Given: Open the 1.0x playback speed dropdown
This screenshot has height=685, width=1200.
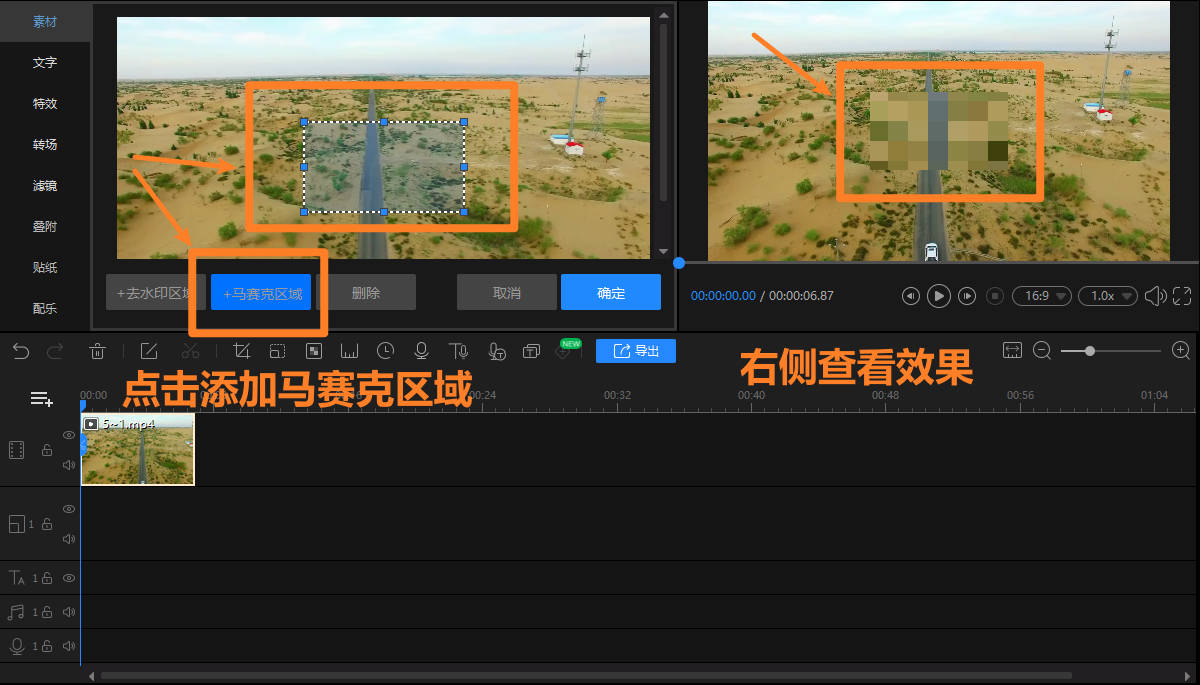Looking at the screenshot, I should point(1107,296).
